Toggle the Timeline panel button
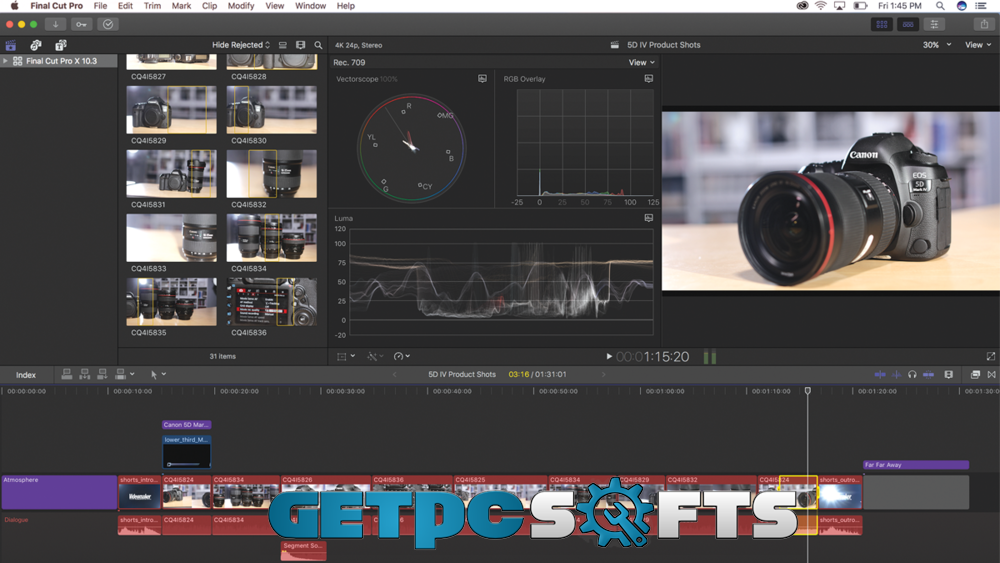 coord(908,24)
